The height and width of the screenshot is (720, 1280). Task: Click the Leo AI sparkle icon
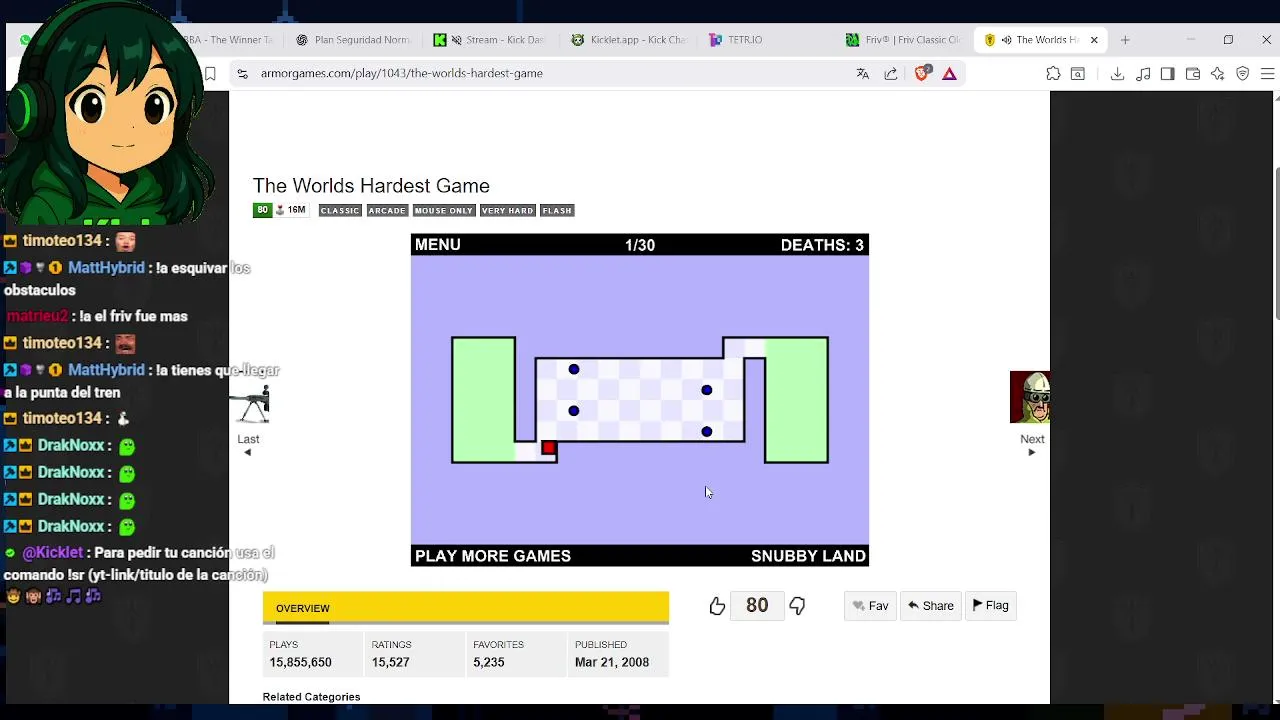pyautogui.click(x=1217, y=73)
